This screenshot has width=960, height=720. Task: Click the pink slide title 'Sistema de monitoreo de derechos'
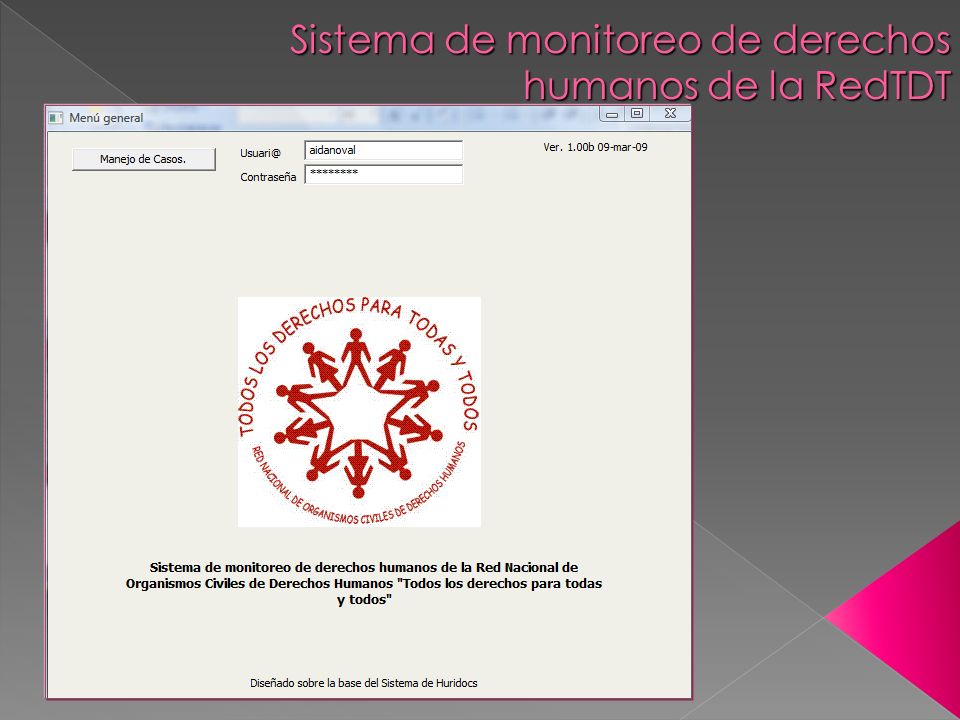coord(620,40)
